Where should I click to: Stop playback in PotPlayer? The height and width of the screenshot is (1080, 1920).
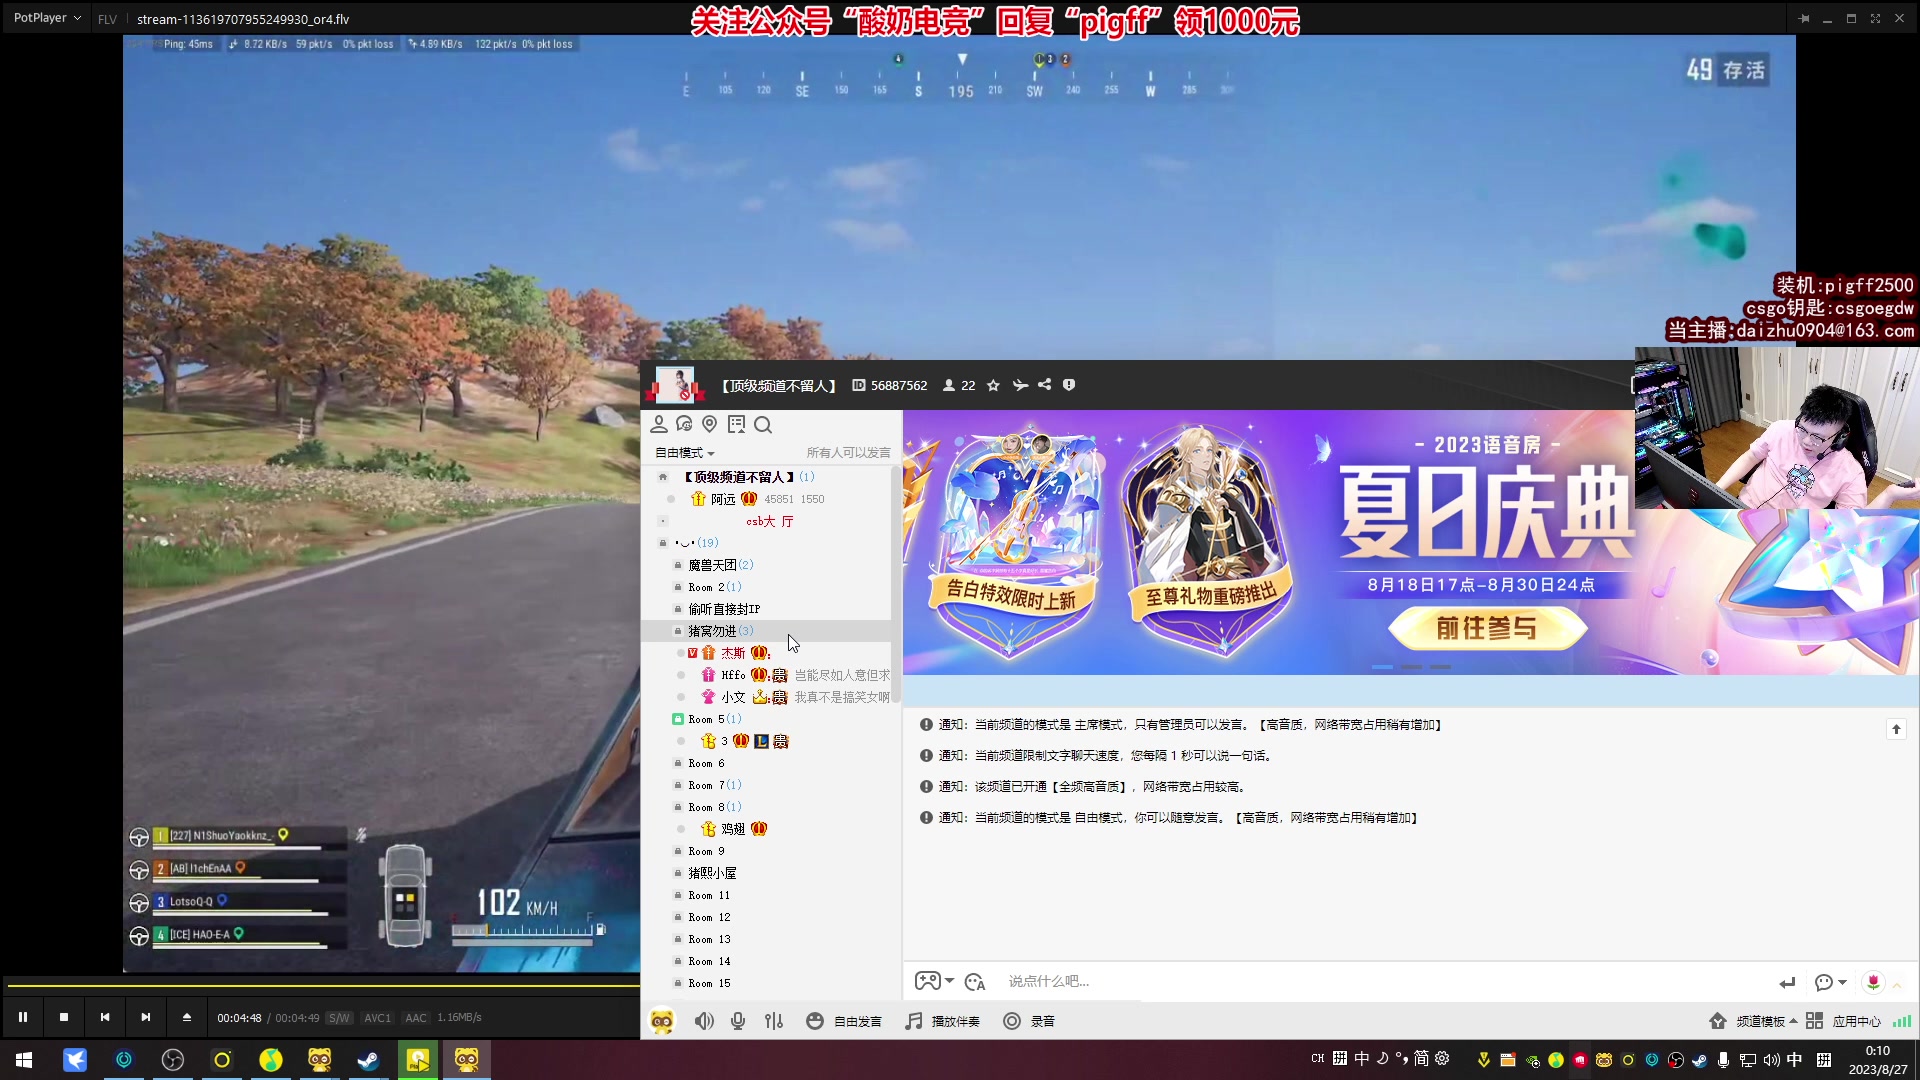[x=64, y=1017]
